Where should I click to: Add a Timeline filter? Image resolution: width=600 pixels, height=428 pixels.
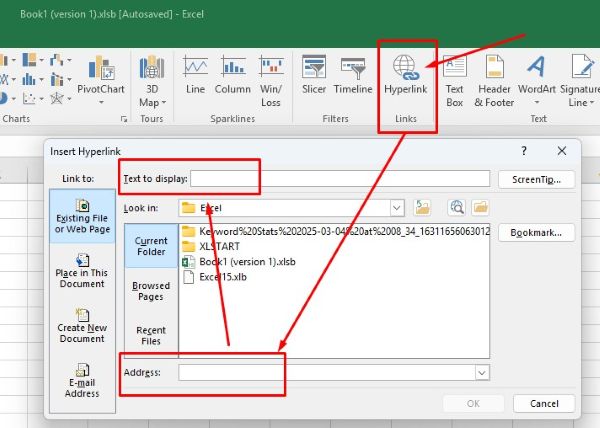click(x=353, y=75)
